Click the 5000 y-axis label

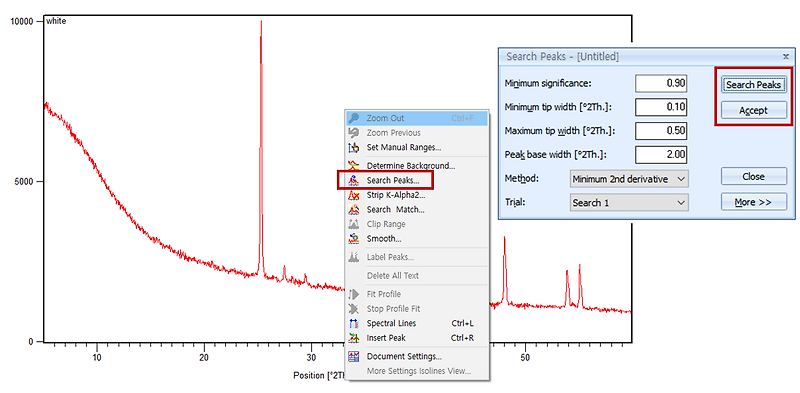pos(24,182)
